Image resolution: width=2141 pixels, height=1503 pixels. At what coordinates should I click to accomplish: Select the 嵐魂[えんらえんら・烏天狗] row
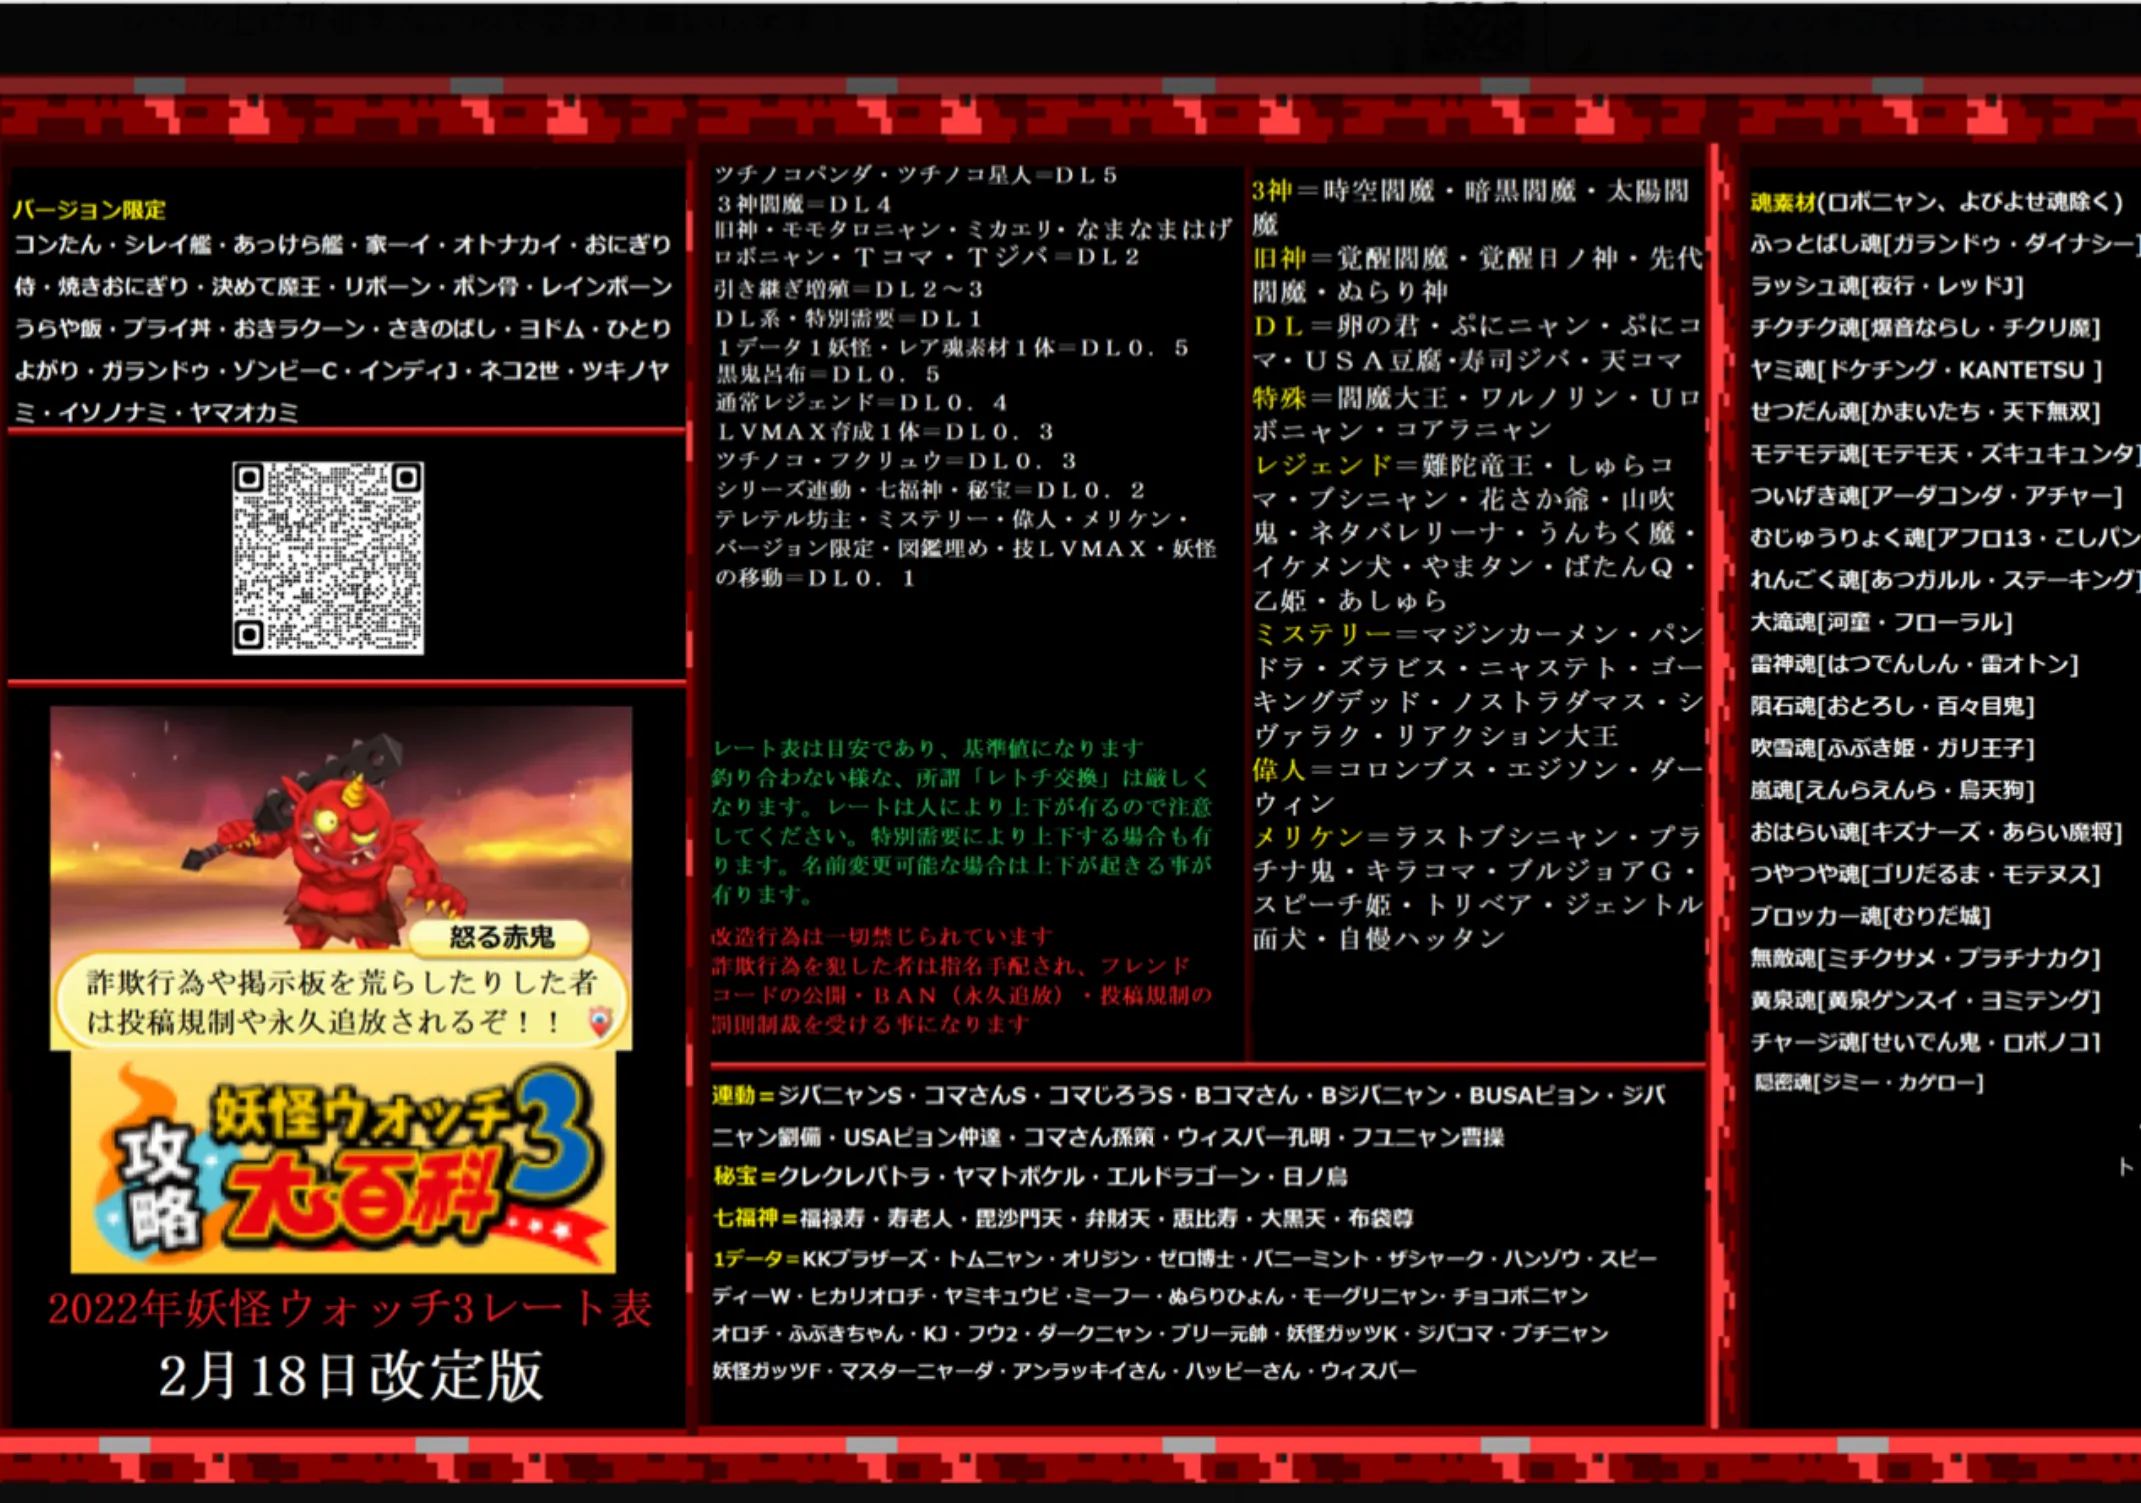point(1892,790)
